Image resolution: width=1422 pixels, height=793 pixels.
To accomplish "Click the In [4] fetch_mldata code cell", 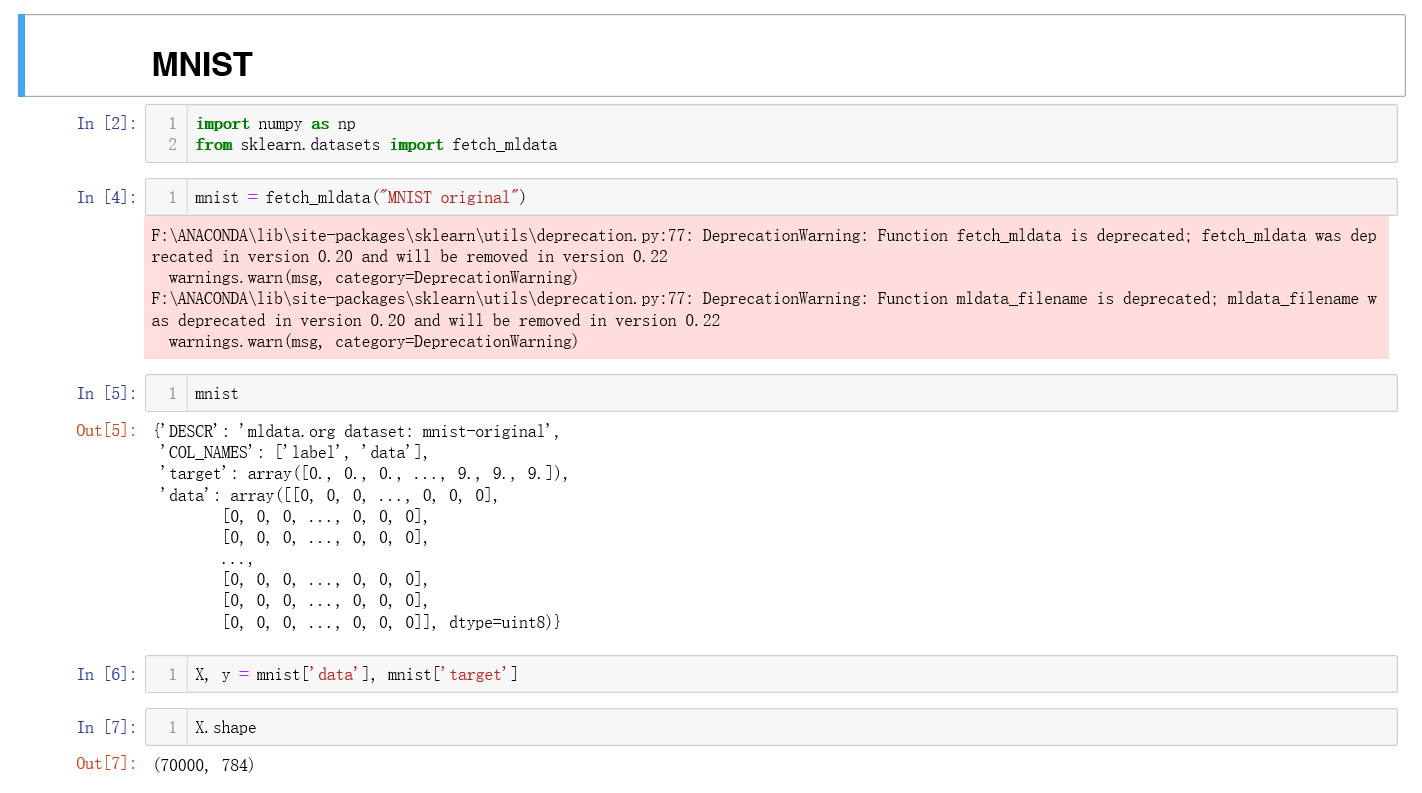I will 771,197.
